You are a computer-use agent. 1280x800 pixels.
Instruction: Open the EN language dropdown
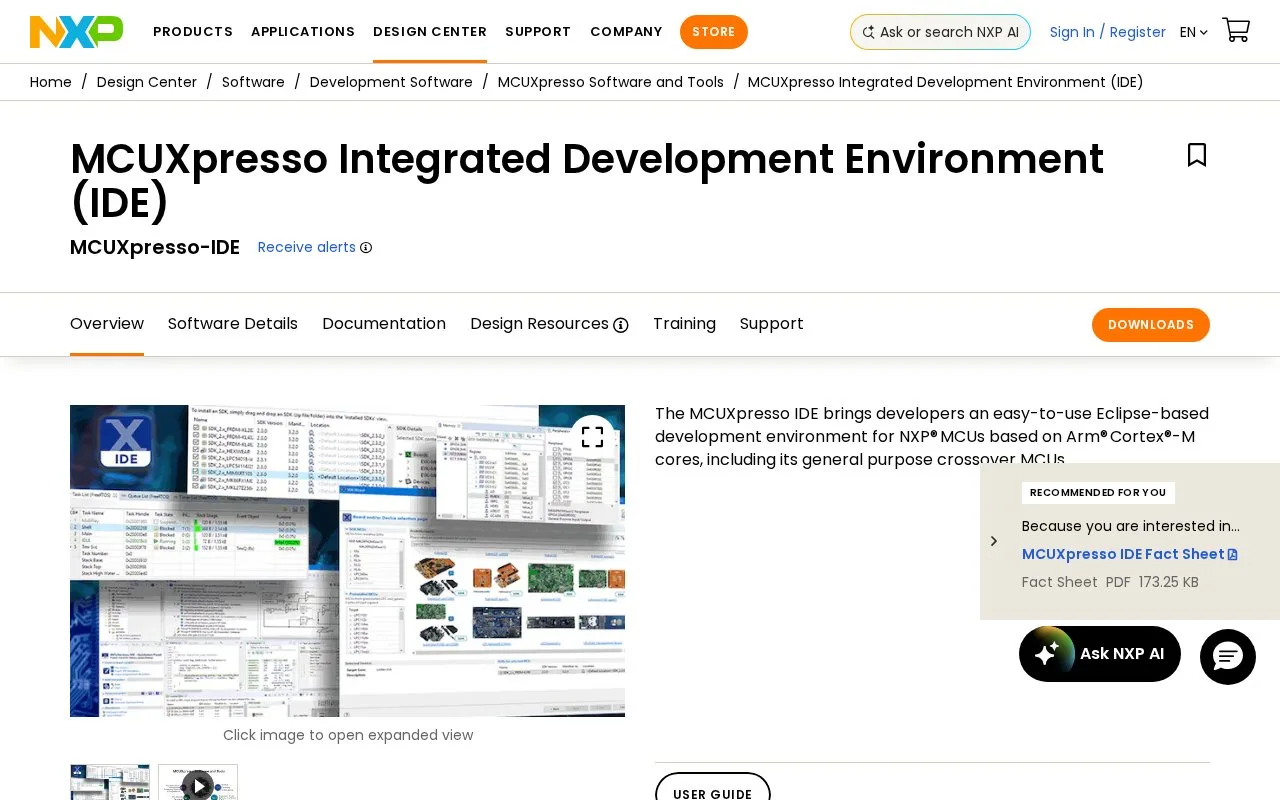tap(1194, 32)
